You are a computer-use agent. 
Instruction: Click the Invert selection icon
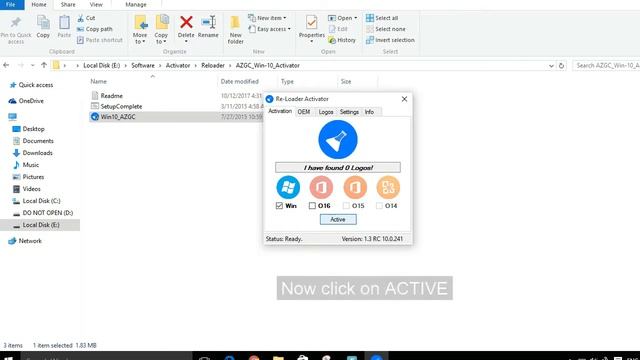(x=370, y=40)
